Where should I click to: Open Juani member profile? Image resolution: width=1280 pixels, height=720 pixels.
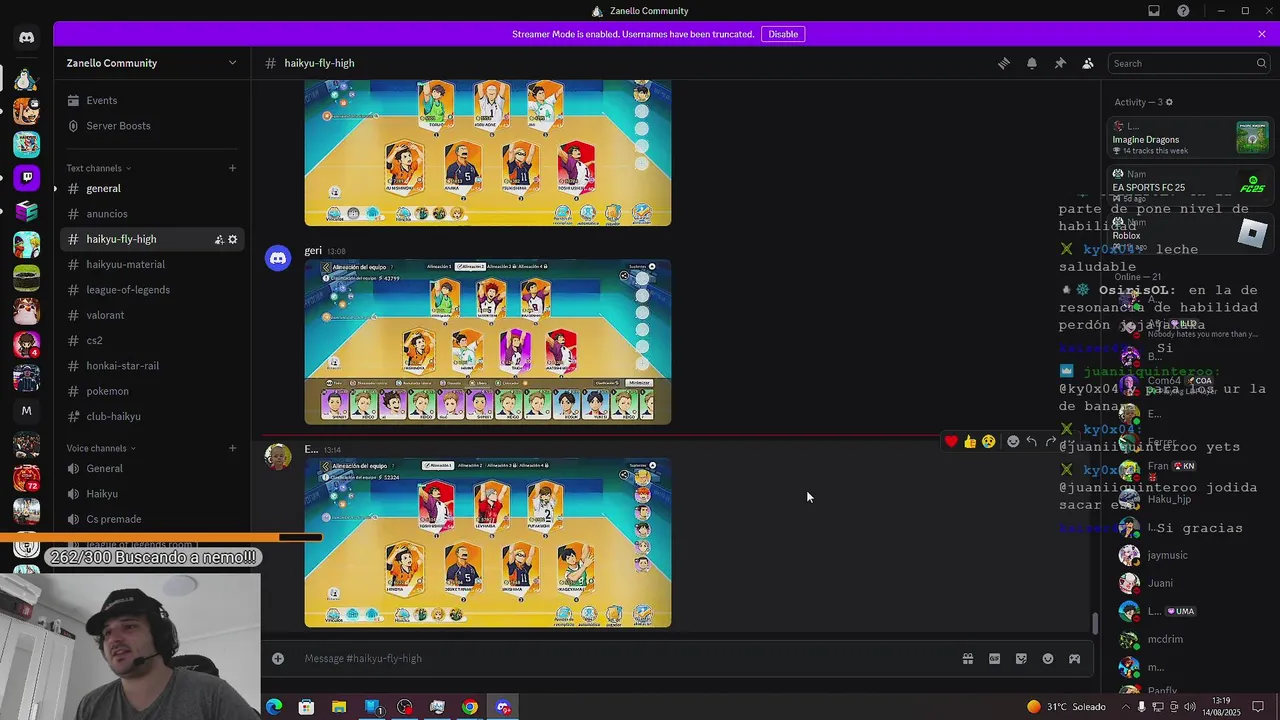[x=1192, y=583]
